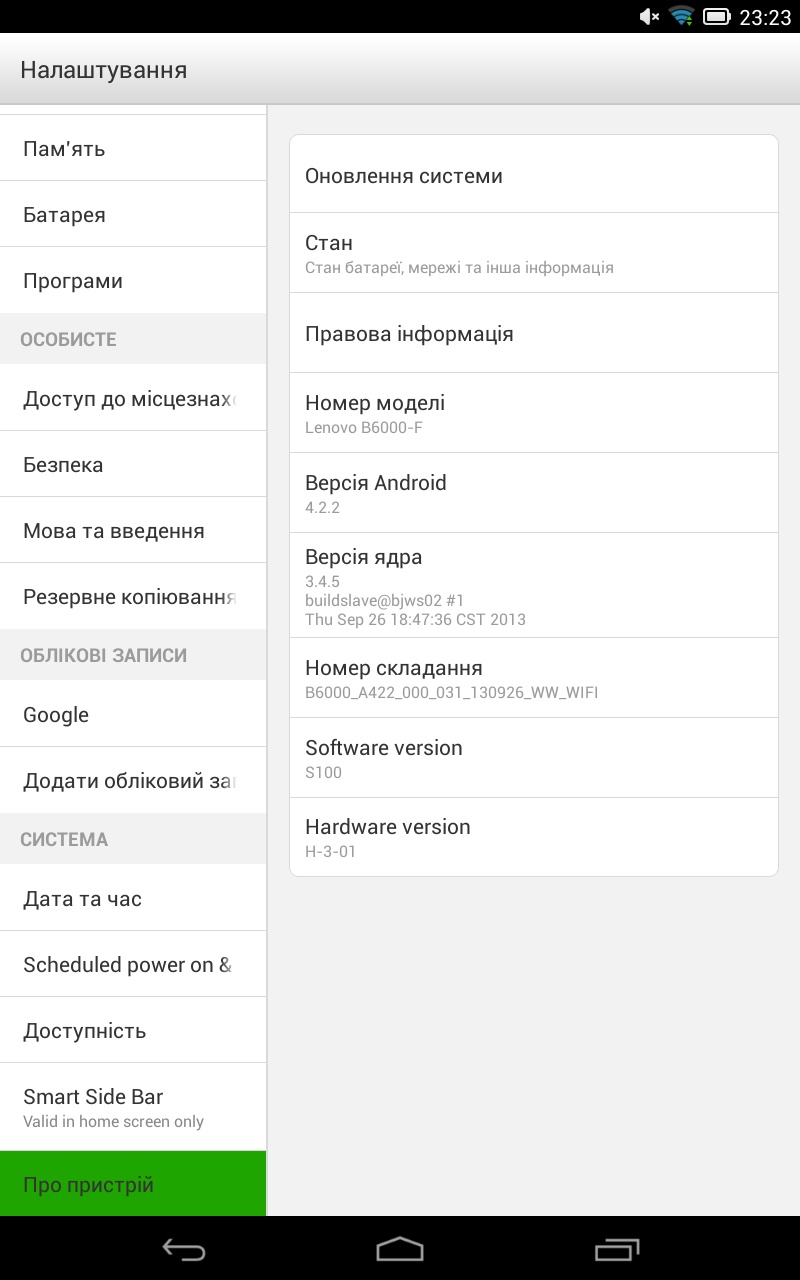Select Дата та час settings
The image size is (800, 1280).
tap(133, 899)
